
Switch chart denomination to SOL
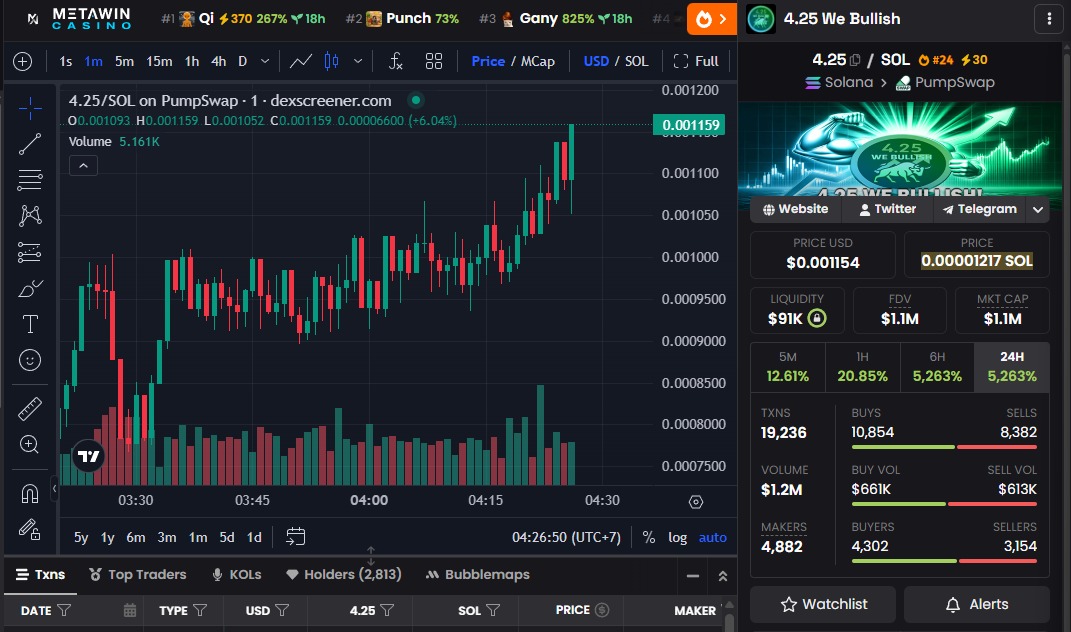637,61
